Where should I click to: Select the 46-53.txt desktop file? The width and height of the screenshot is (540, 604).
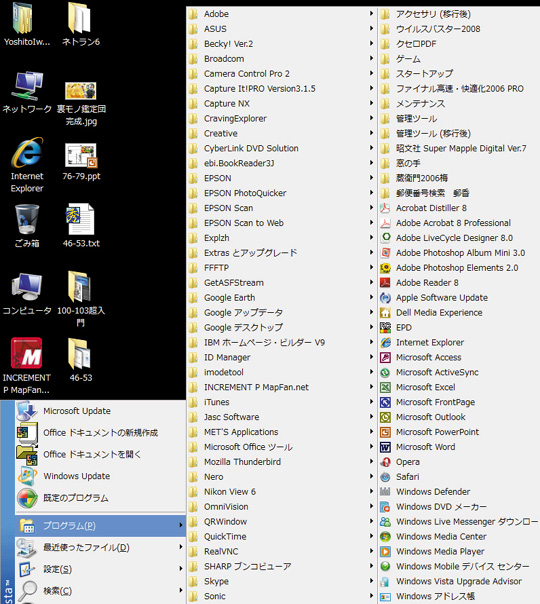tap(81, 226)
